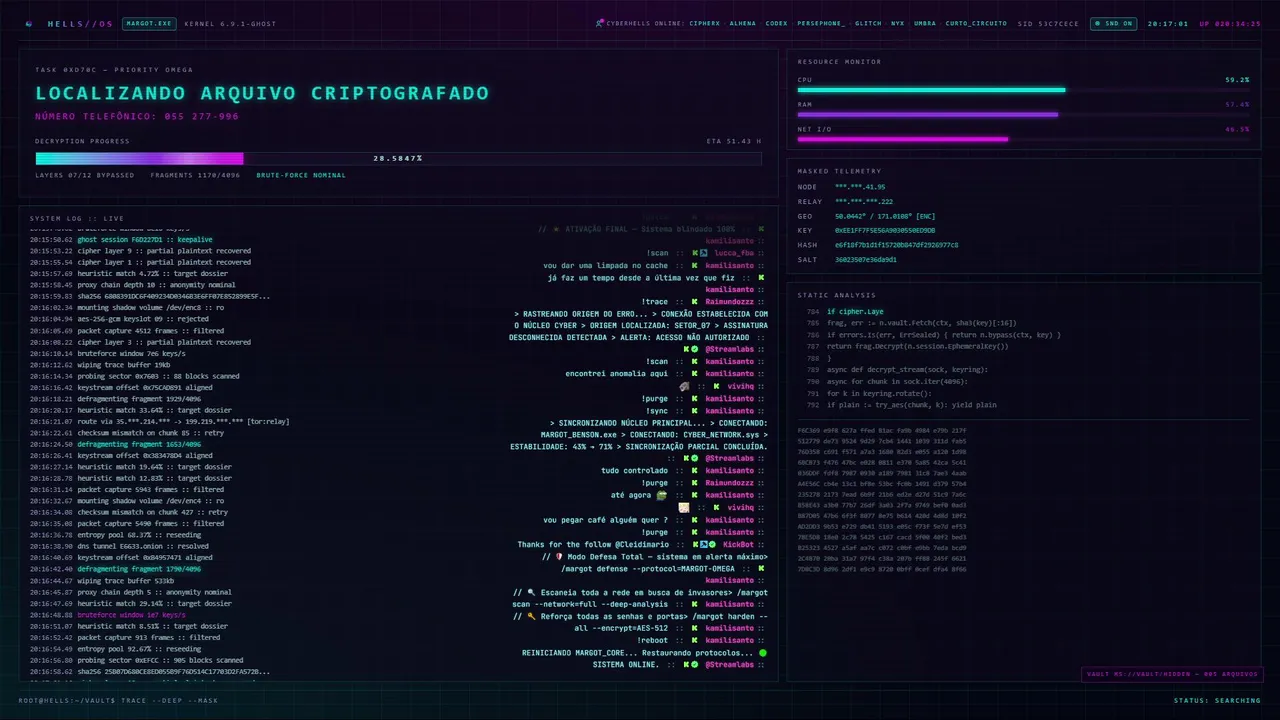Click 'ETA 51.43 H' text
This screenshot has width=1280, height=720.
[x=733, y=141]
